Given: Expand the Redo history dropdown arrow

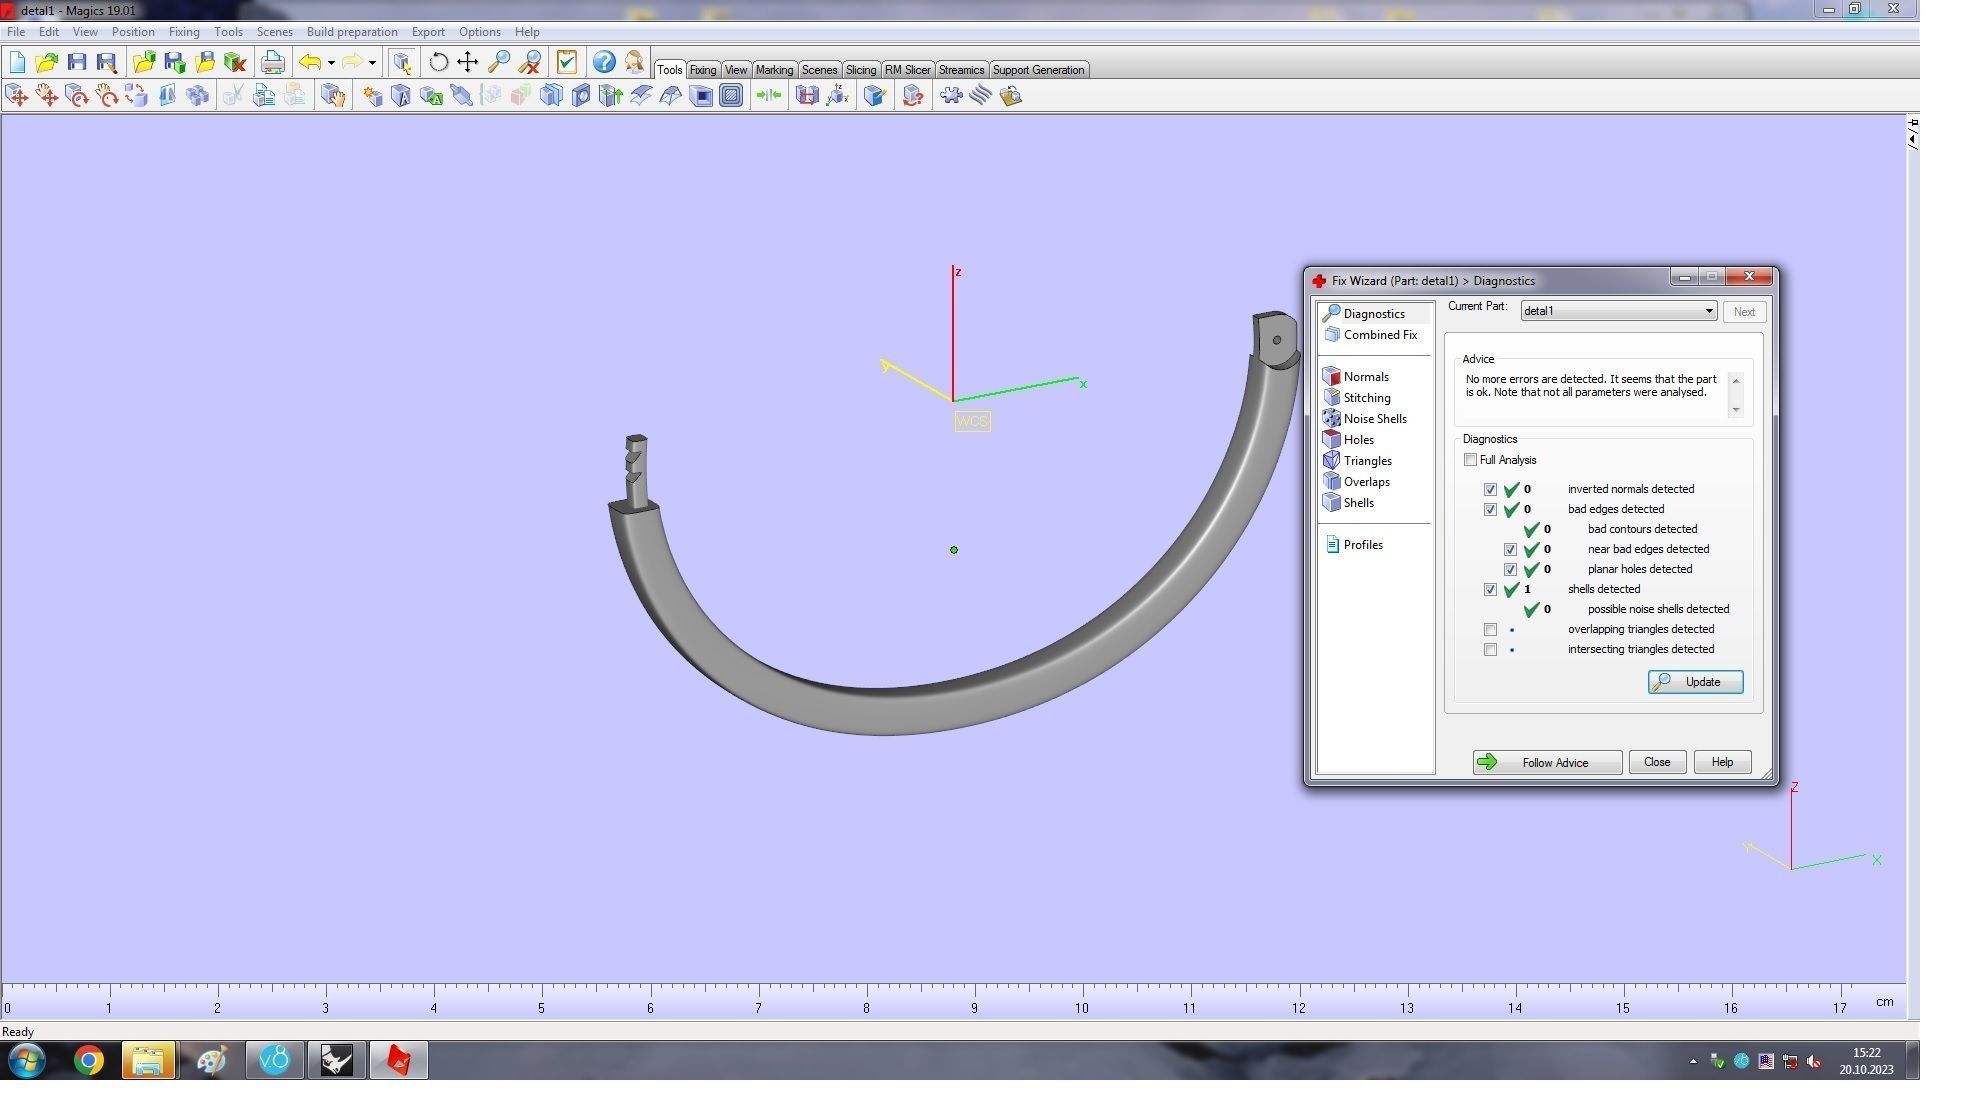Looking at the screenshot, I should pyautogui.click(x=372, y=63).
